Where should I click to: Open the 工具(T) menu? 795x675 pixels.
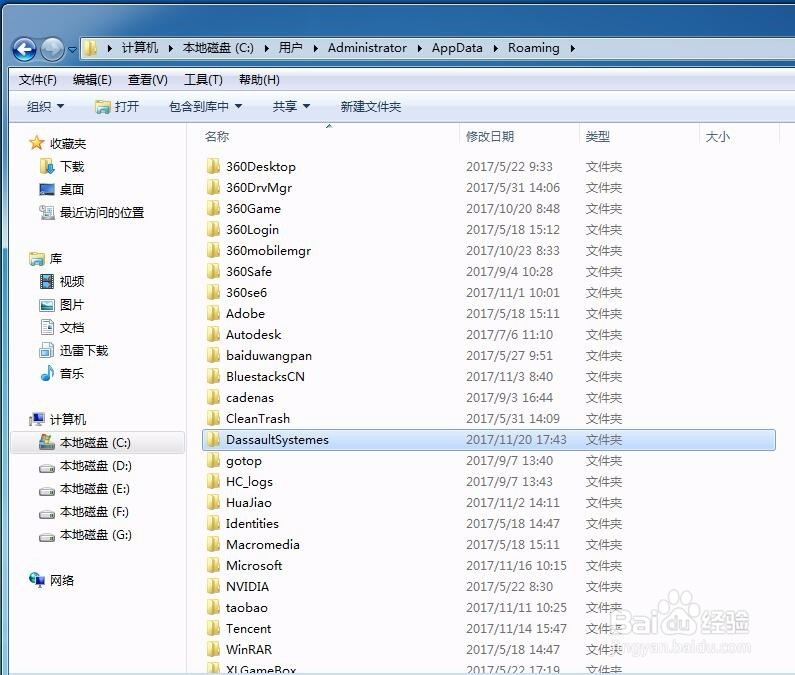pyautogui.click(x=203, y=80)
